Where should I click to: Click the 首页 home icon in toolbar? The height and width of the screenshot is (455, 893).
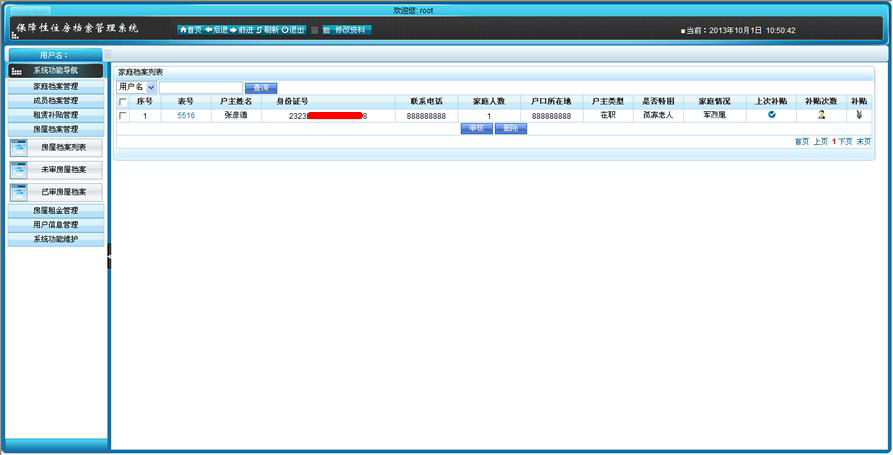(x=190, y=30)
